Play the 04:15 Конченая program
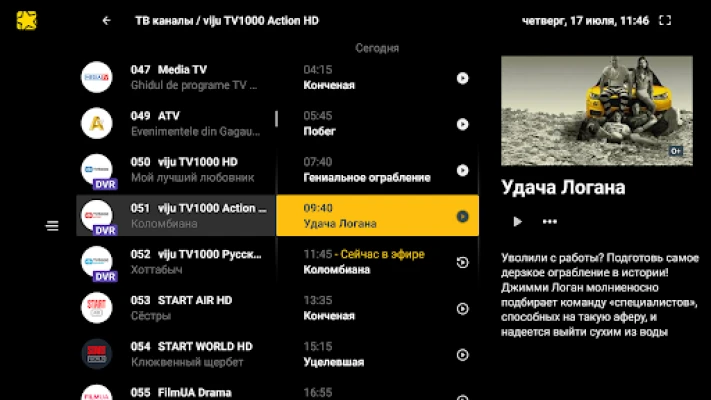Screen dimensions: 711x400 pyautogui.click(x=462, y=78)
